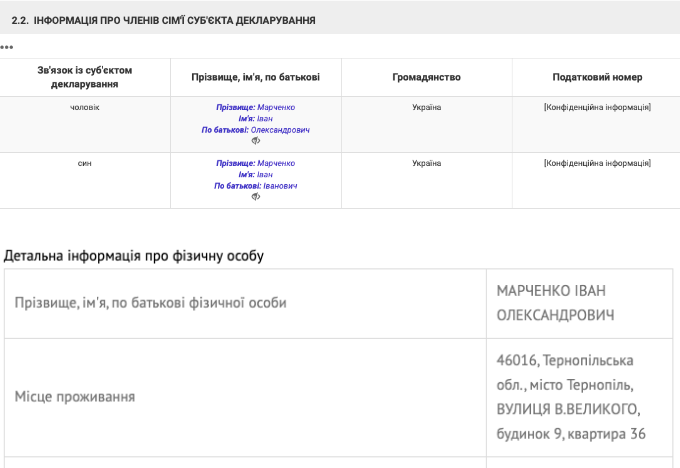This screenshot has height=468, width=680.
Task: Click the "Прізвище, ім'я, по батькові" column header
Action: [256, 77]
